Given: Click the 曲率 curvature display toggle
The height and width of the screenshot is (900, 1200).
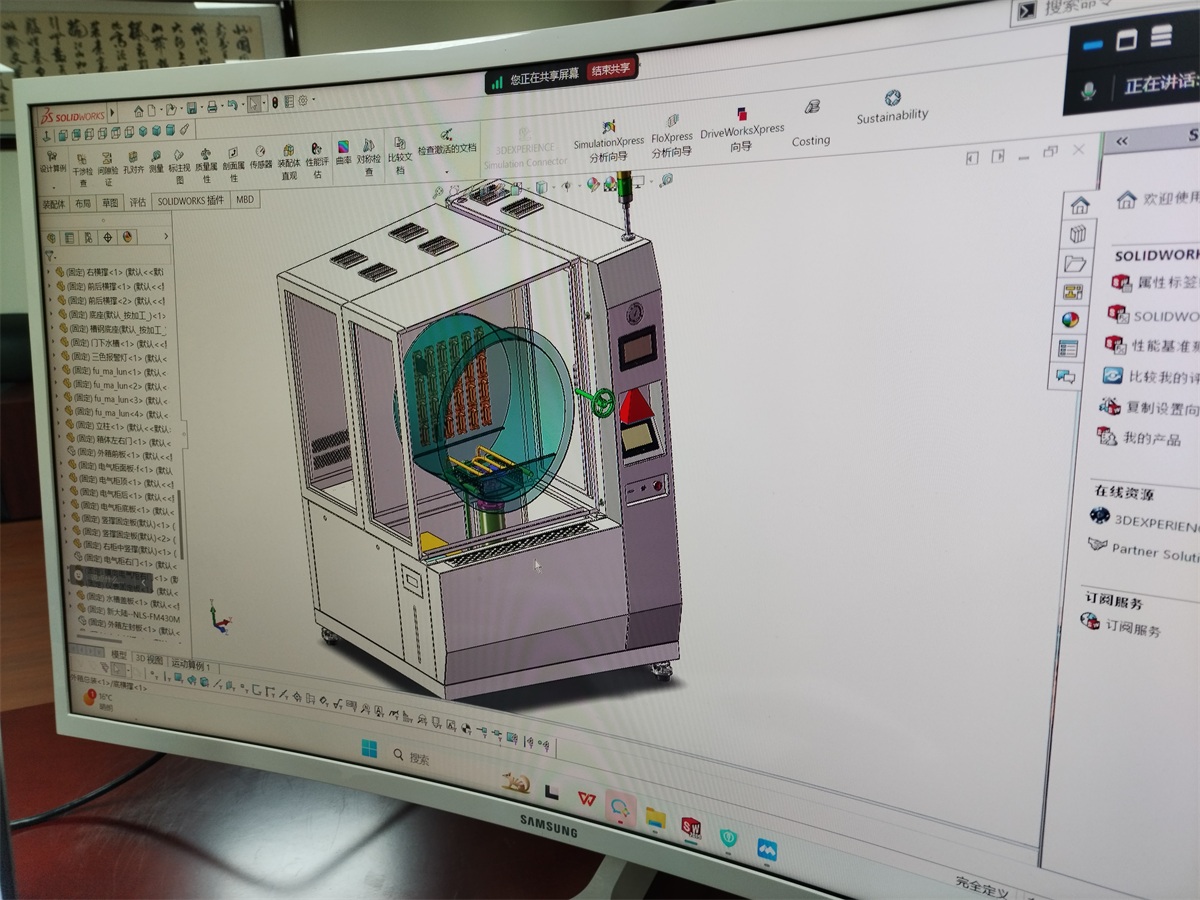Looking at the screenshot, I should pyautogui.click(x=343, y=152).
